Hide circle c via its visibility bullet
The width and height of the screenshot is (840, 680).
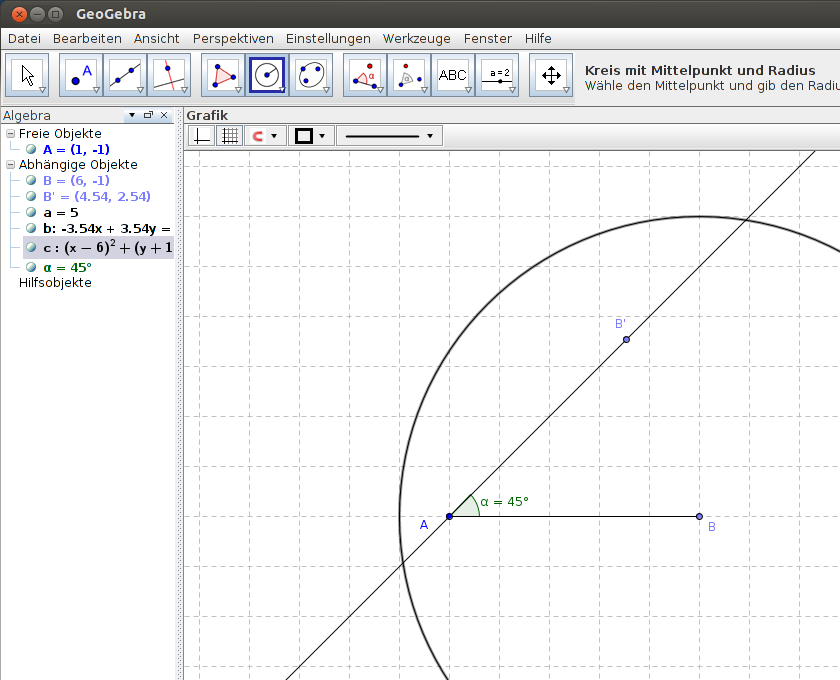point(32,248)
